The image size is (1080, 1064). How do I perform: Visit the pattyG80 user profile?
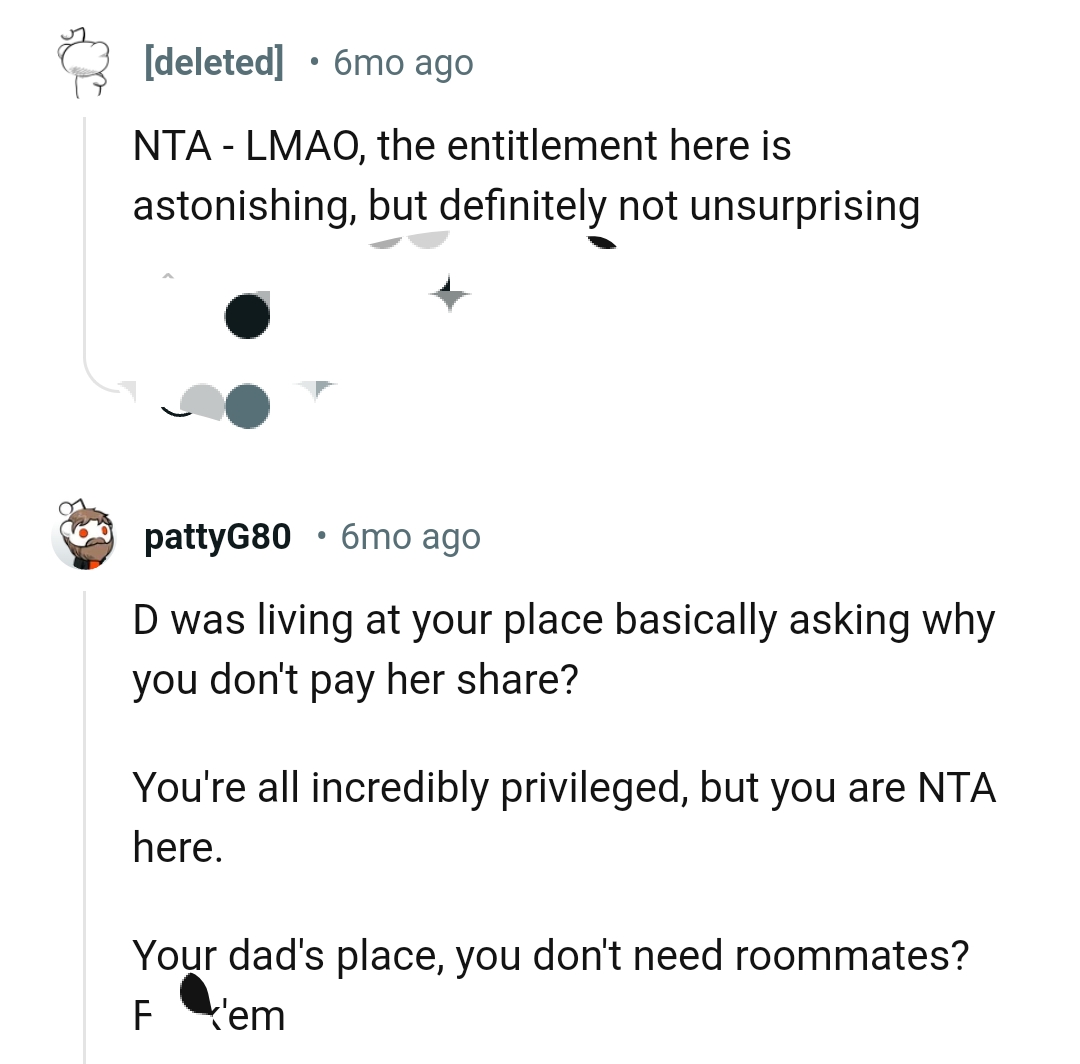coord(218,538)
